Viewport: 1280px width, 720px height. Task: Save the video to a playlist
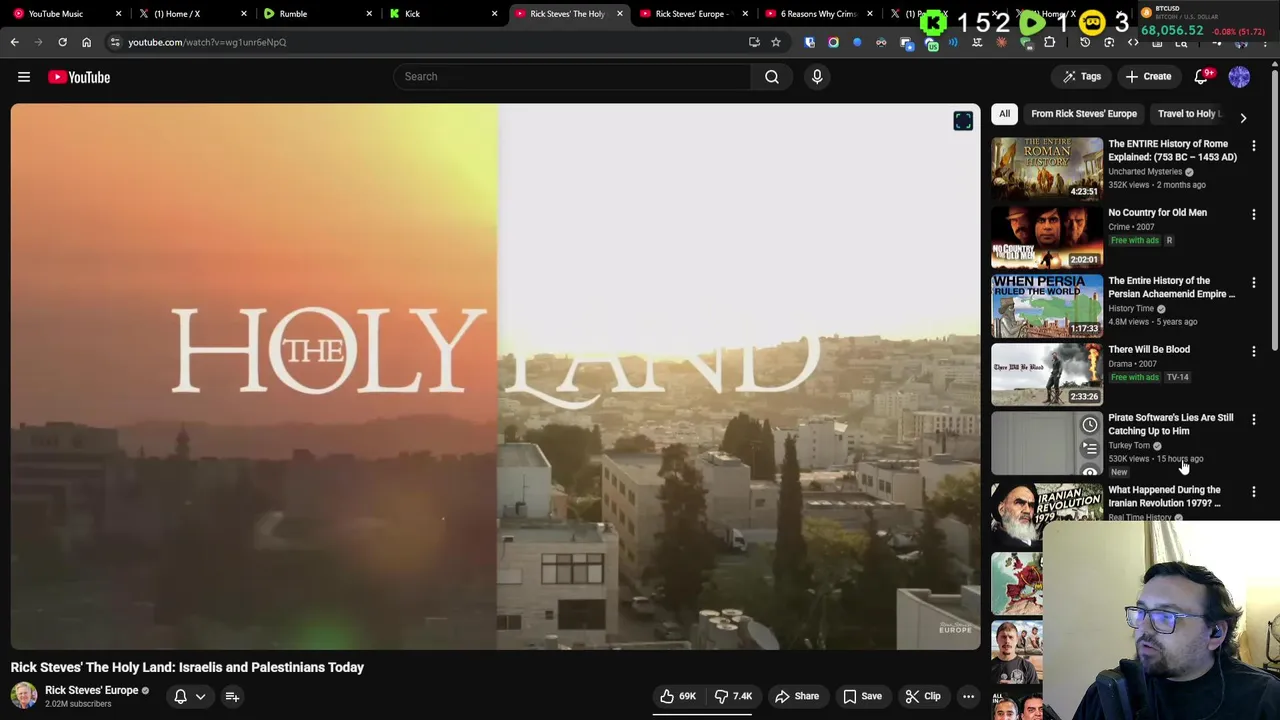pyautogui.click(x=862, y=696)
